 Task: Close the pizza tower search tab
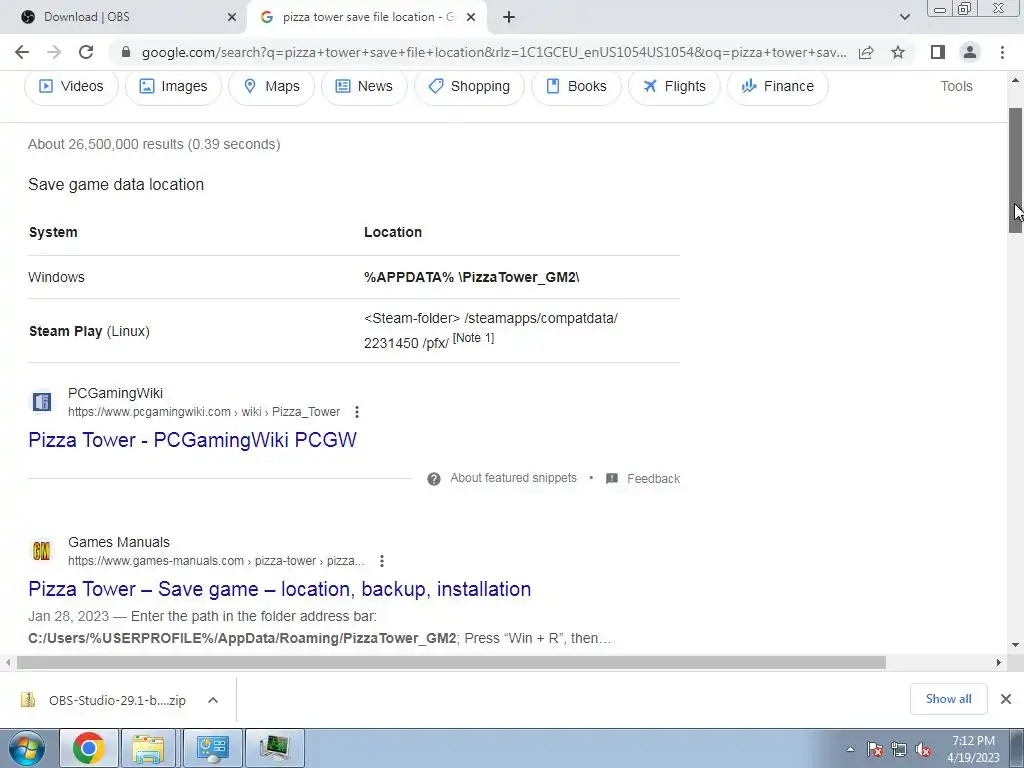click(471, 18)
